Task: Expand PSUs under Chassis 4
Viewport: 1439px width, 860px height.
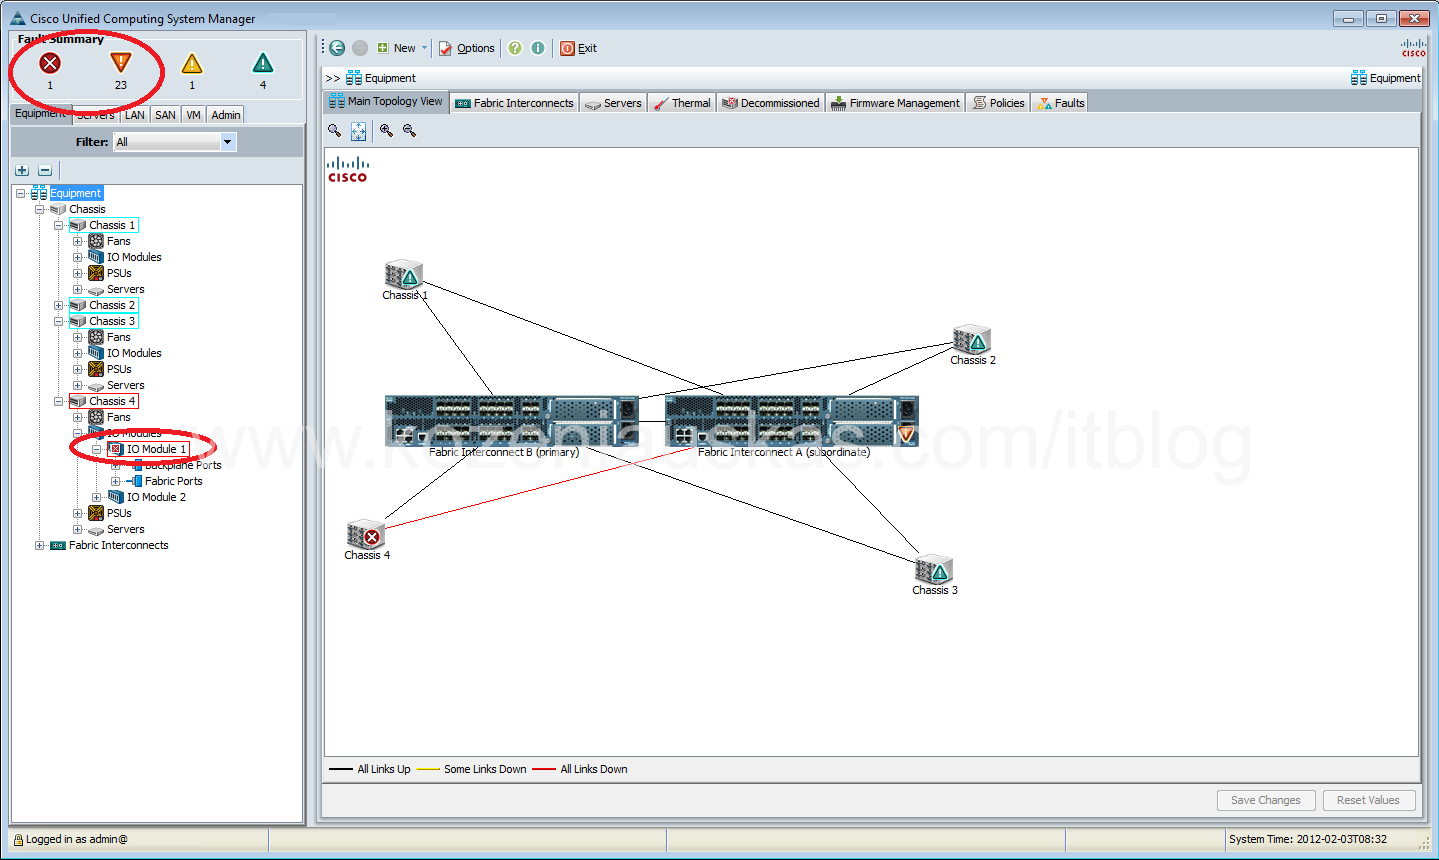Action: pyautogui.click(x=78, y=513)
